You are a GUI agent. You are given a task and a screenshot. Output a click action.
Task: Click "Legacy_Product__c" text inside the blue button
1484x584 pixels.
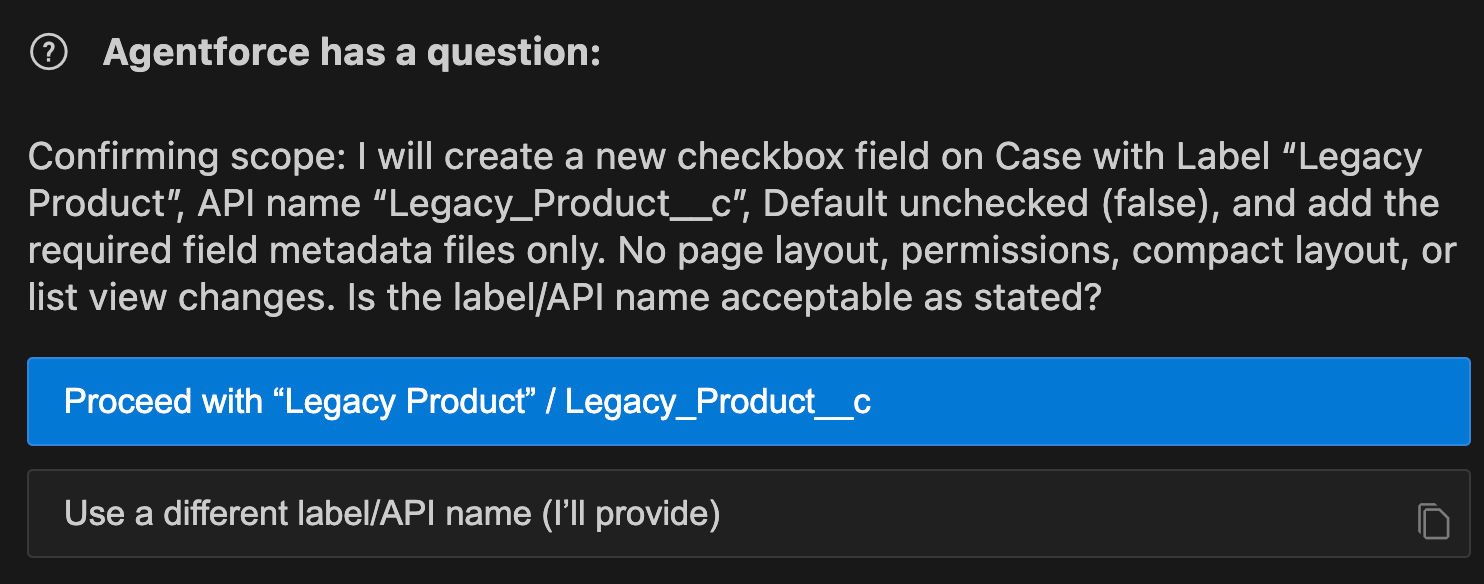click(717, 401)
